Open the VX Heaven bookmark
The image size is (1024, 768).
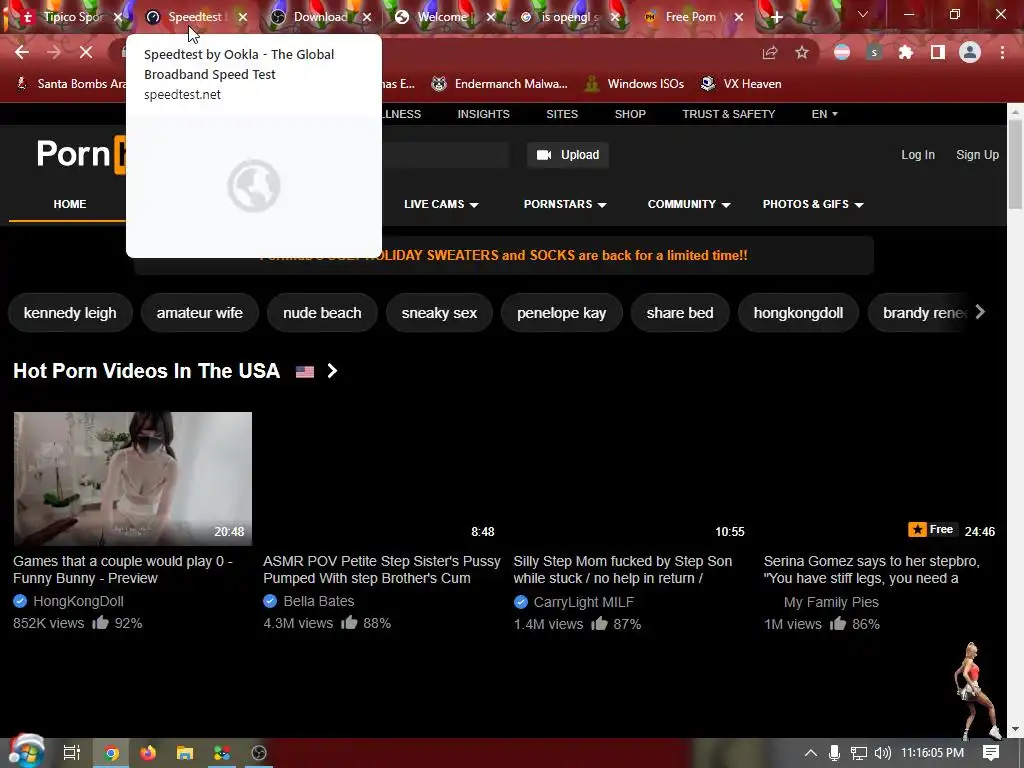(741, 84)
